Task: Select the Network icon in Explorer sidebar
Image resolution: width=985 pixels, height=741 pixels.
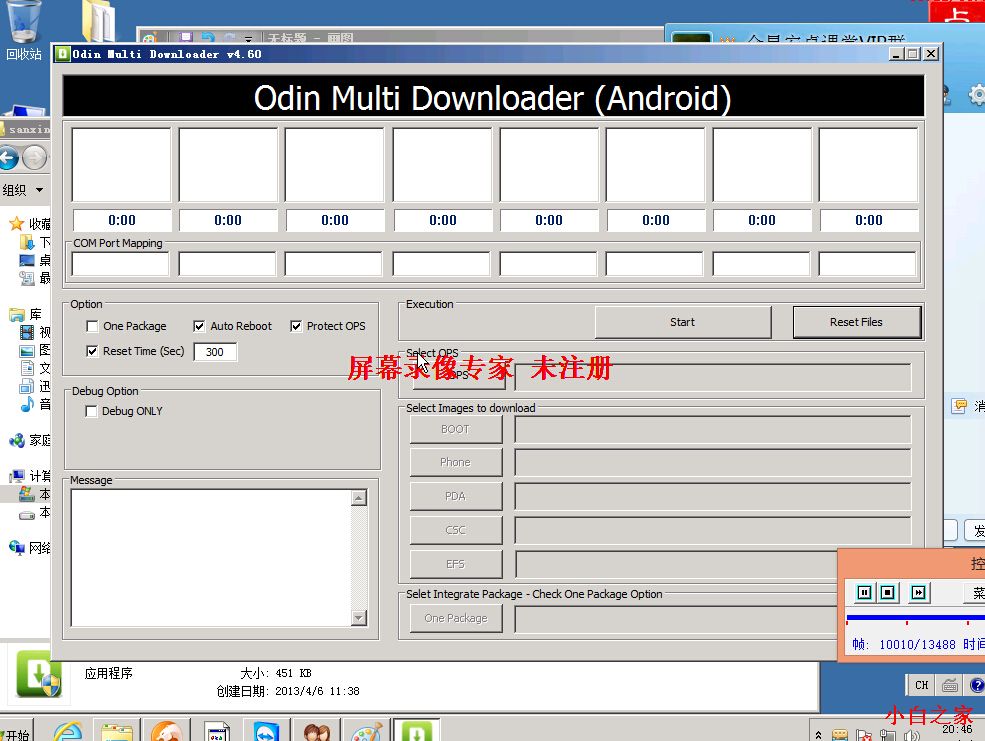Action: coord(17,548)
